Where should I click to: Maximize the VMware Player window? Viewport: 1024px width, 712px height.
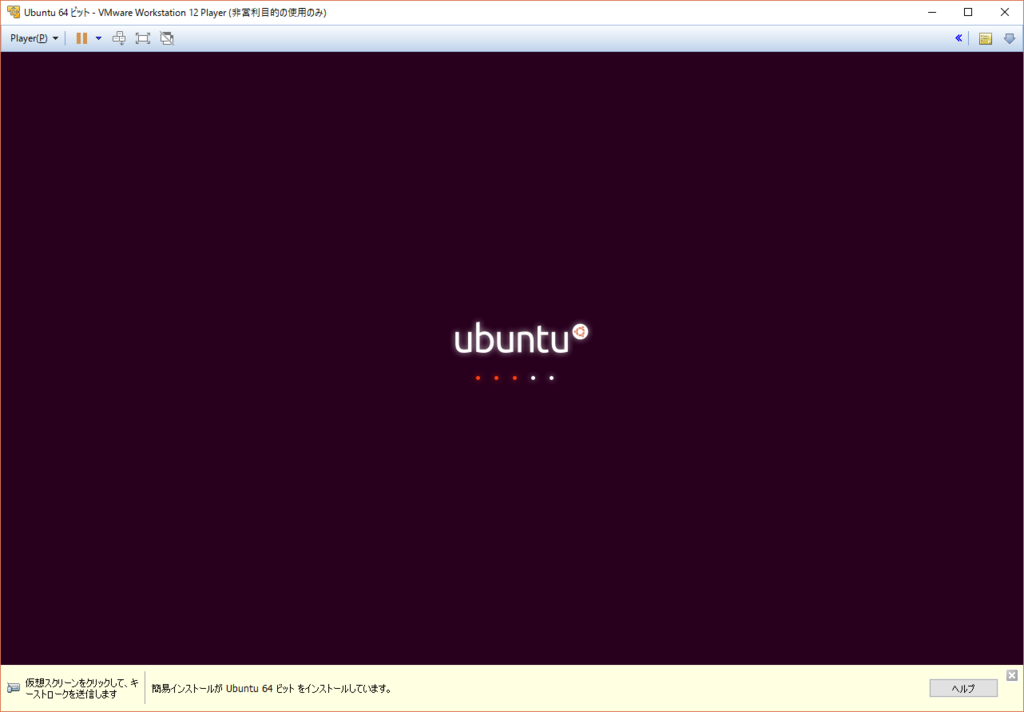[x=968, y=12]
